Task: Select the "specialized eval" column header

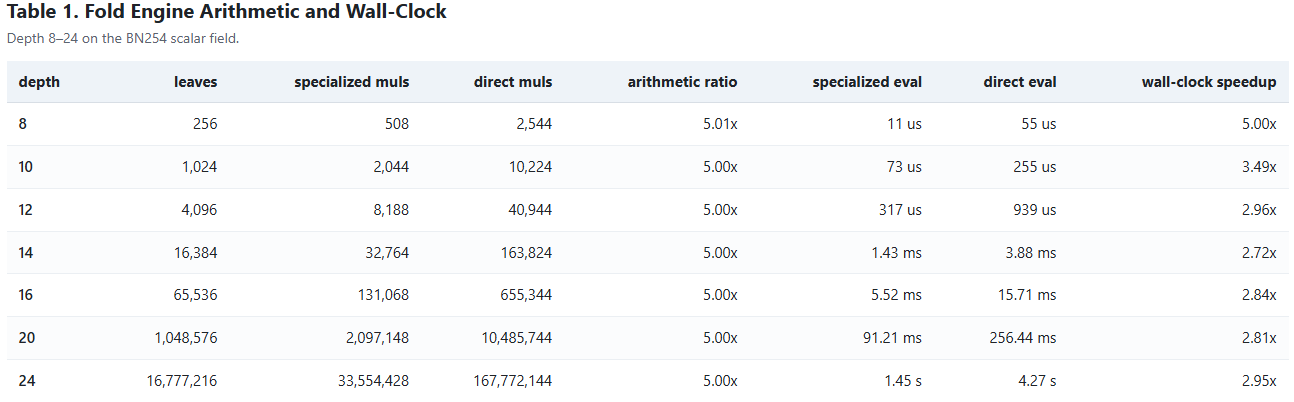Action: click(x=867, y=82)
